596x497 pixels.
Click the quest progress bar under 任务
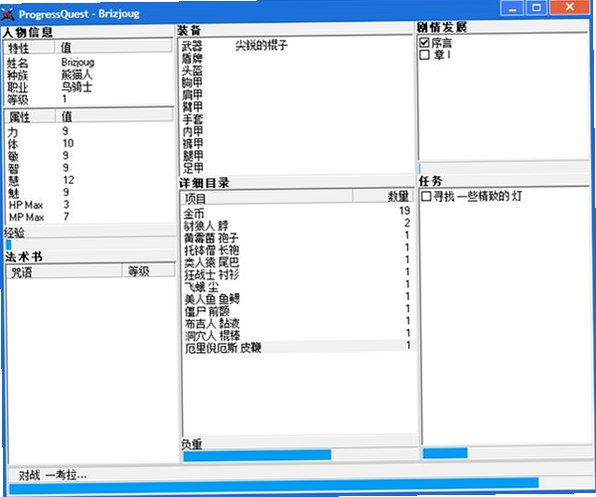507,453
